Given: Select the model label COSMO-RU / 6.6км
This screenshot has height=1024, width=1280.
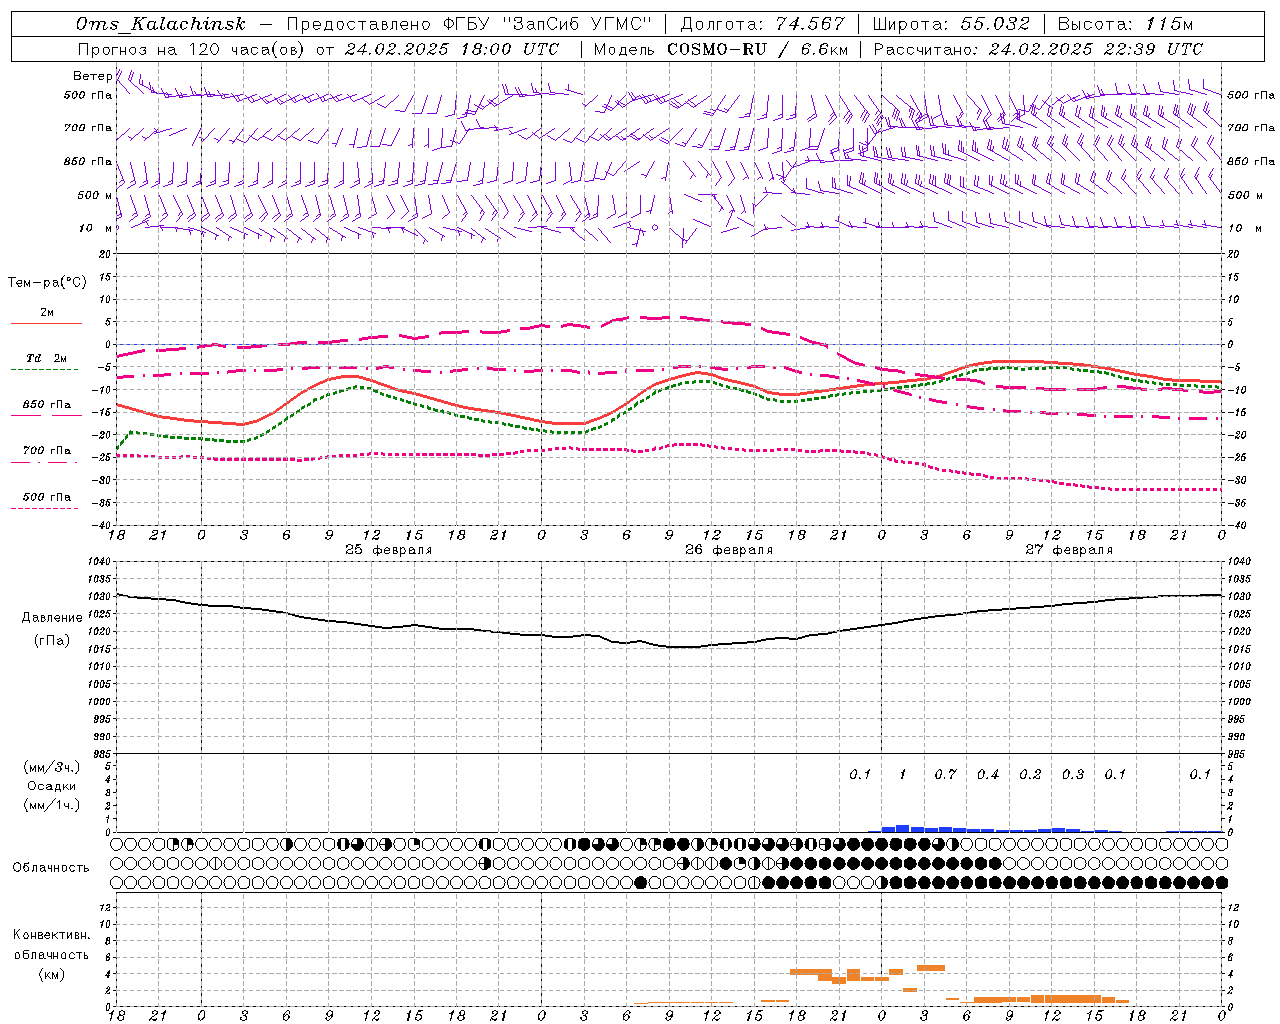Looking at the screenshot, I should (757, 49).
